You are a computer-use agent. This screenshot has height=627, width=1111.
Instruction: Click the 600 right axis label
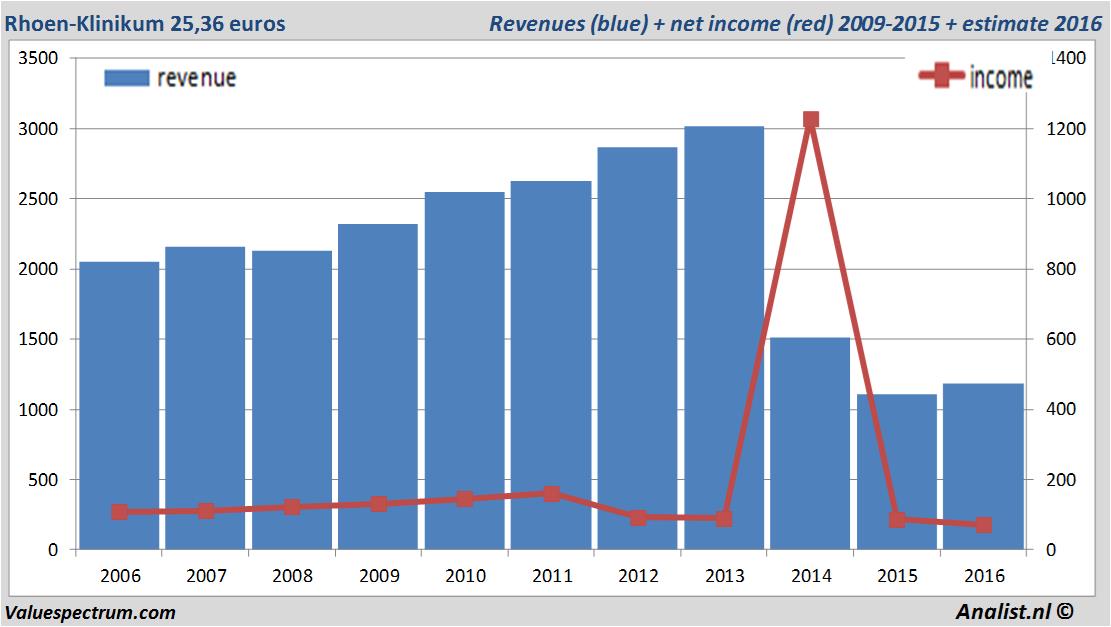1061,339
